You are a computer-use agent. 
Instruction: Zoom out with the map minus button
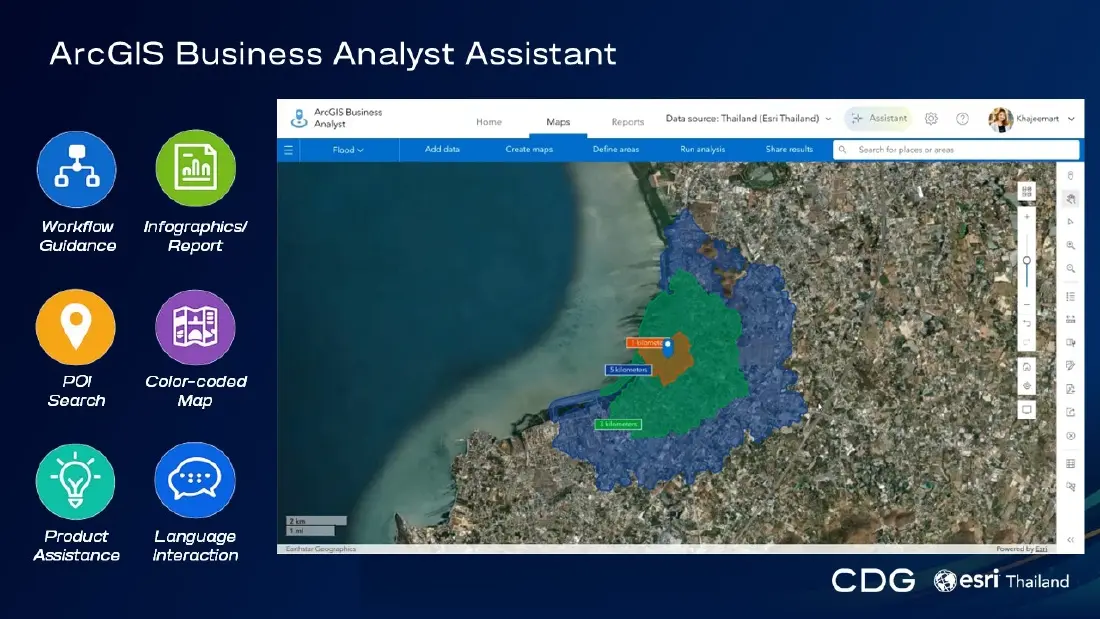(1026, 305)
